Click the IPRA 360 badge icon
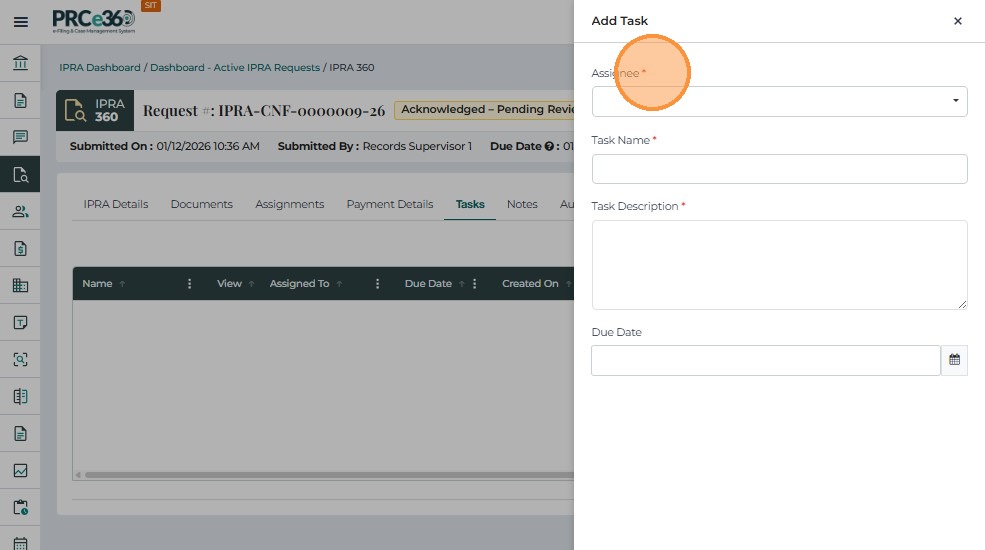Viewport: 985px width, 550px height. [95, 111]
